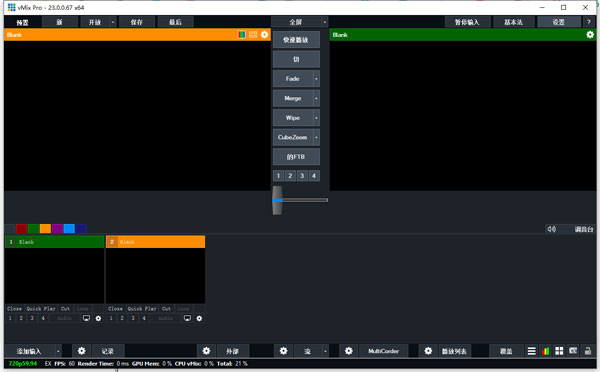
Task: Open Output window settings gear
Action: (590, 35)
